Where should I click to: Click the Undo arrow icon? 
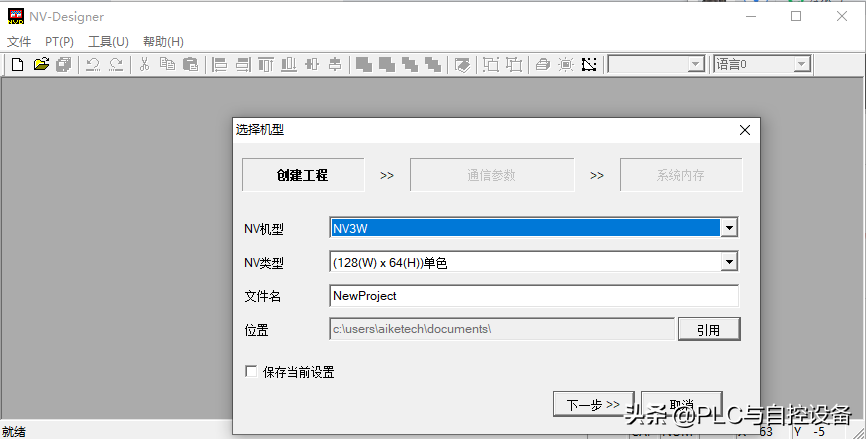[92, 65]
